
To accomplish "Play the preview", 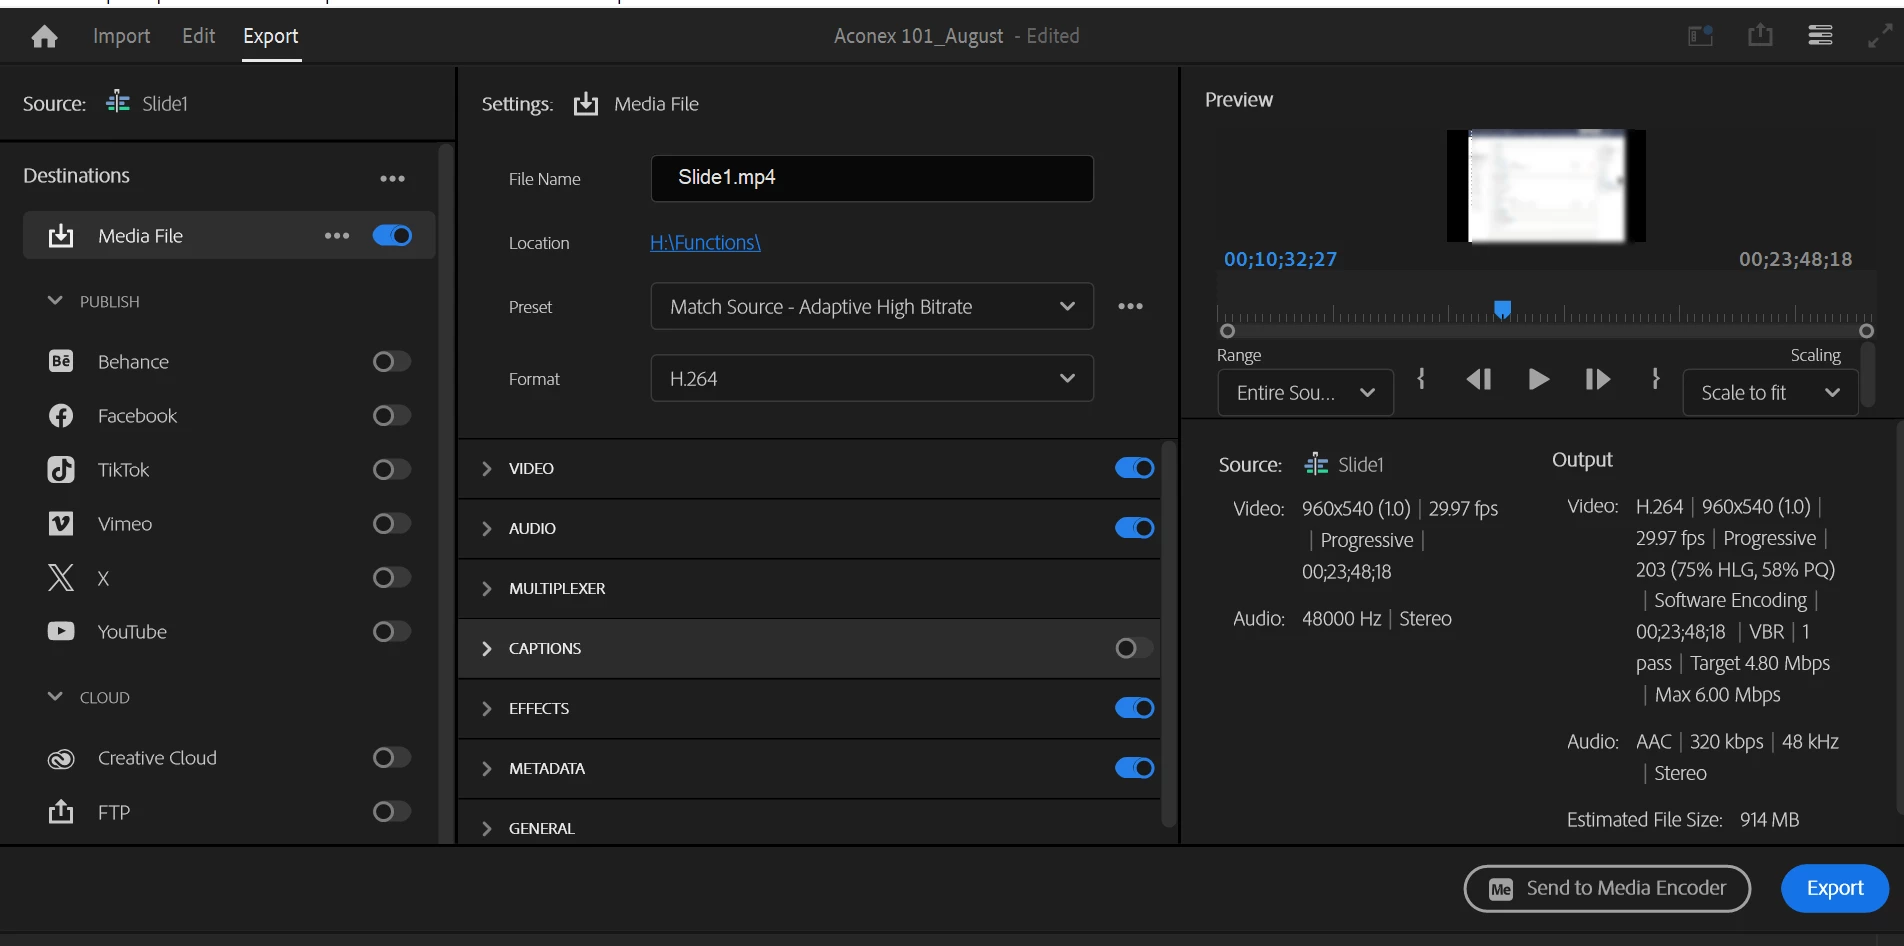I will coord(1539,379).
